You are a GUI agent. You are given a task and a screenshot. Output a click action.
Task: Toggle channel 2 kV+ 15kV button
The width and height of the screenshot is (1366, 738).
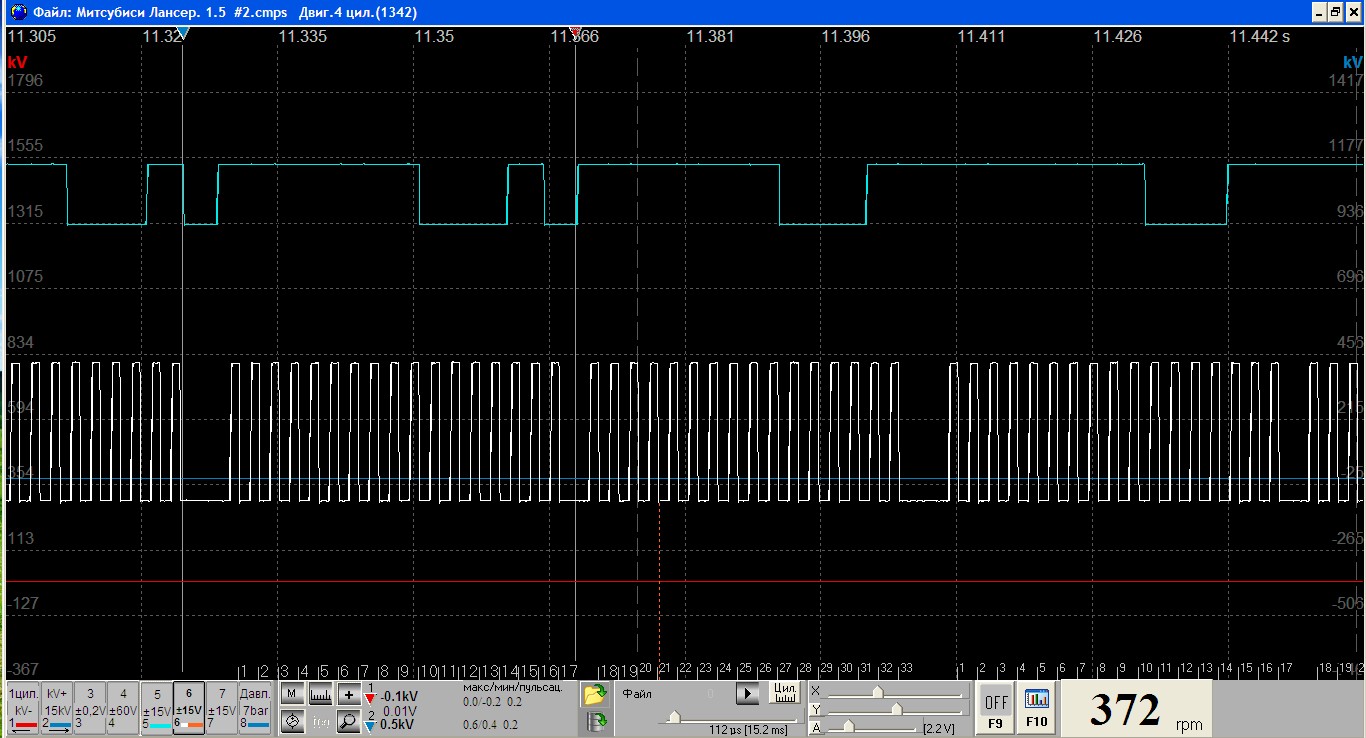point(56,707)
